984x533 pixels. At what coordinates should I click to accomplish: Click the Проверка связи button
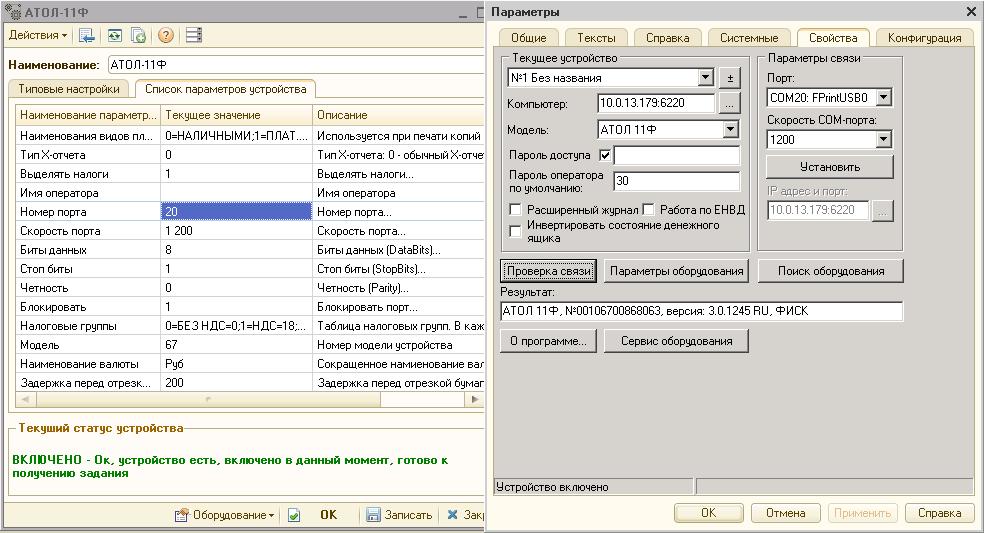(x=549, y=271)
